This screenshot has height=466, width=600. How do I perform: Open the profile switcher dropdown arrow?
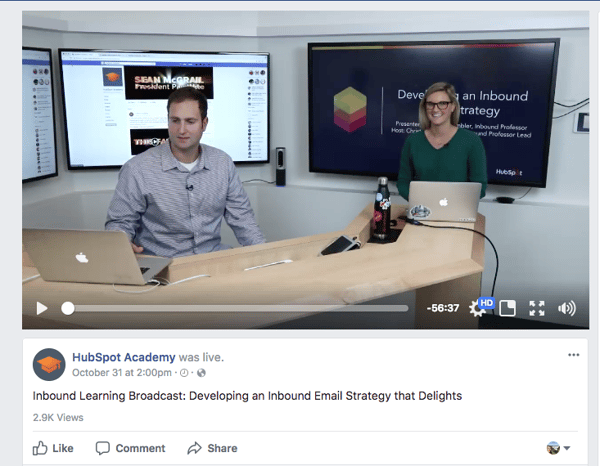(x=567, y=448)
